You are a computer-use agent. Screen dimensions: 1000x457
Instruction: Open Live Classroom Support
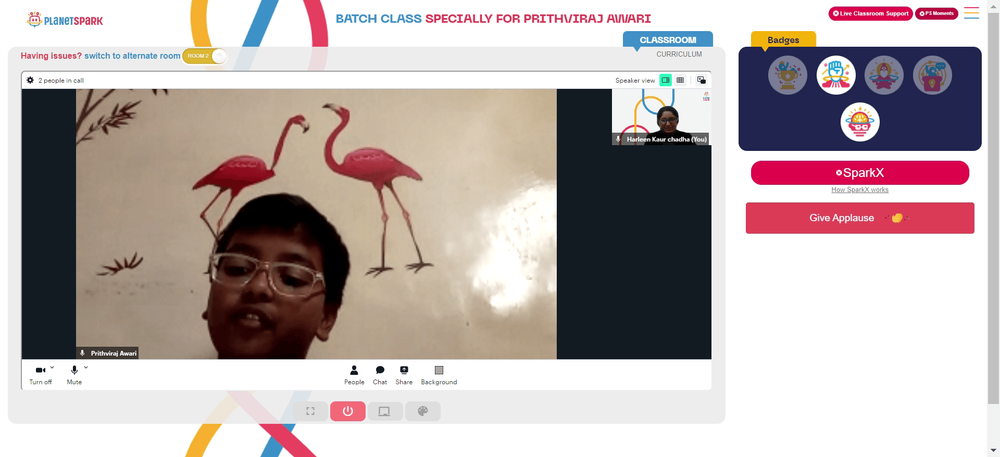(x=871, y=13)
